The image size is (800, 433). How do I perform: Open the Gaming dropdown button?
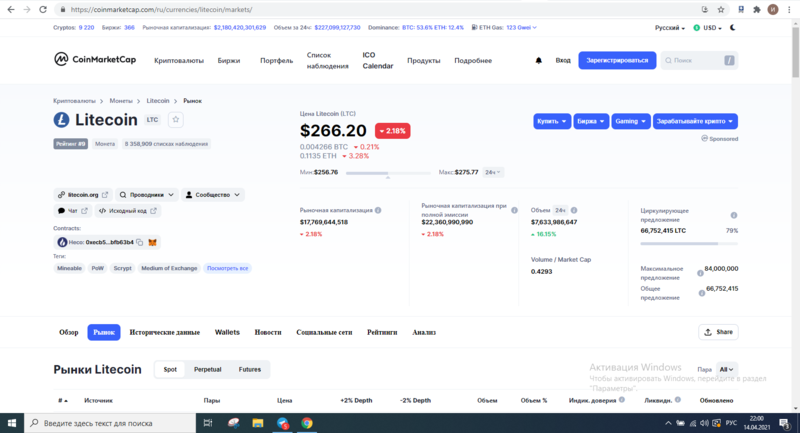pyautogui.click(x=631, y=121)
